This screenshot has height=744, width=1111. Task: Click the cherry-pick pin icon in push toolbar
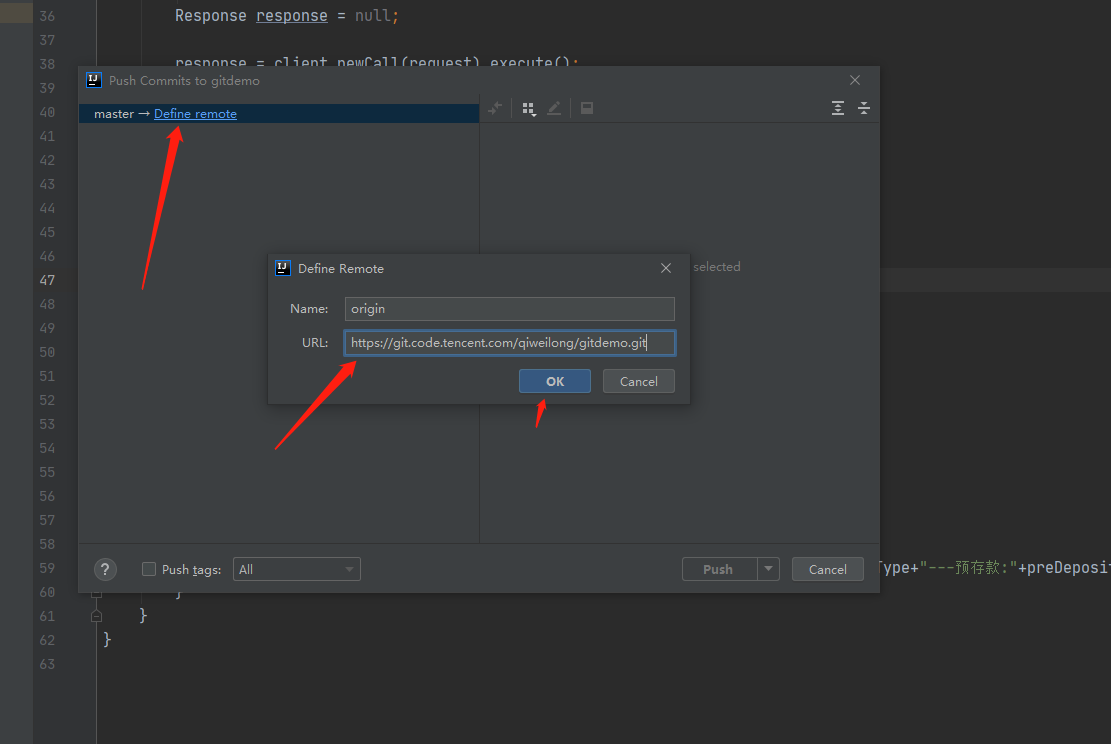click(x=495, y=108)
